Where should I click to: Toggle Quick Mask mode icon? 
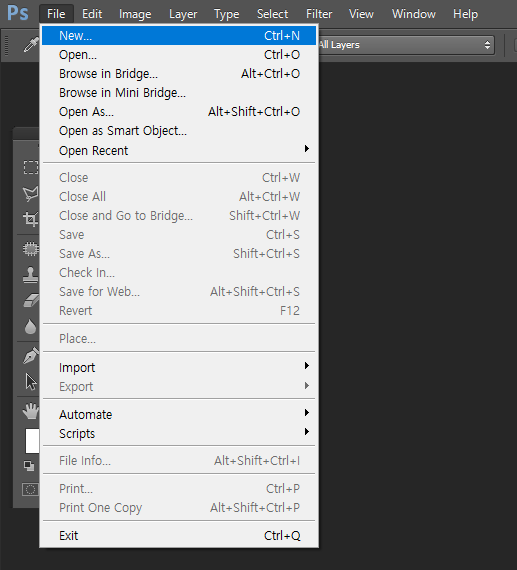(30, 489)
